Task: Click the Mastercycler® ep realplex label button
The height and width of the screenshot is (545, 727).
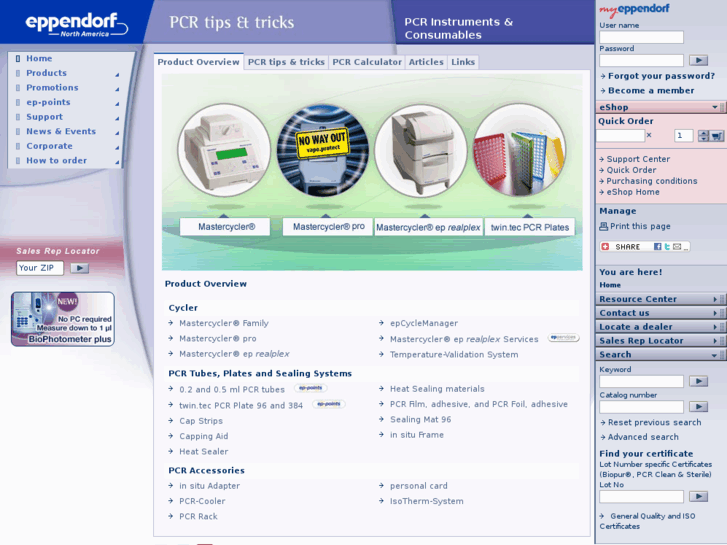Action: click(428, 227)
